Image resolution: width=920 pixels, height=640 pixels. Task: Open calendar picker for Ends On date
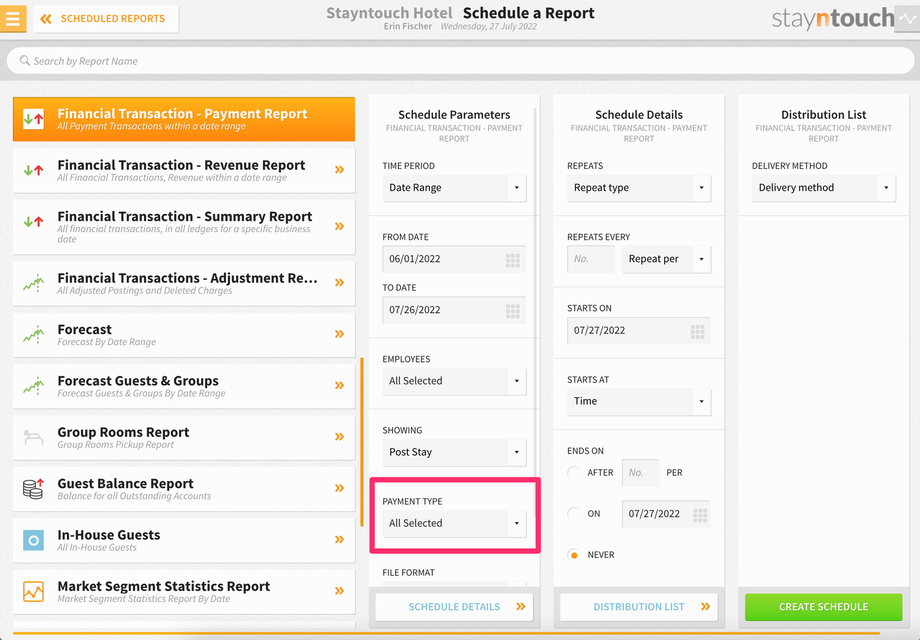tap(700, 515)
